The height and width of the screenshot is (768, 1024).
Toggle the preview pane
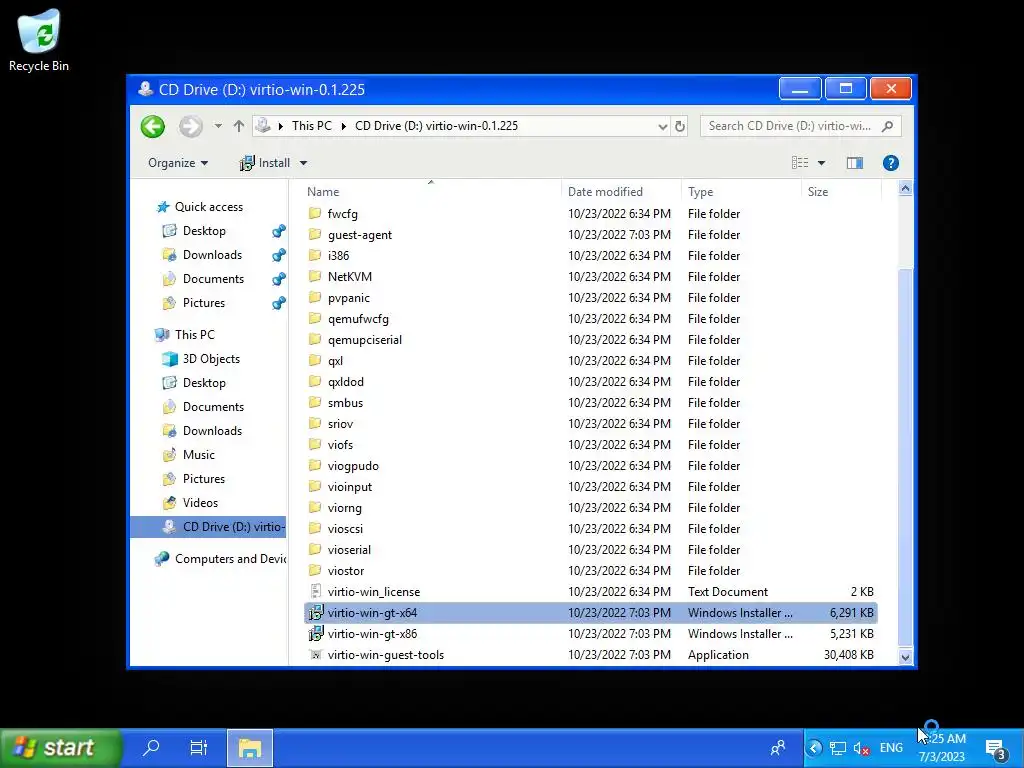click(855, 163)
